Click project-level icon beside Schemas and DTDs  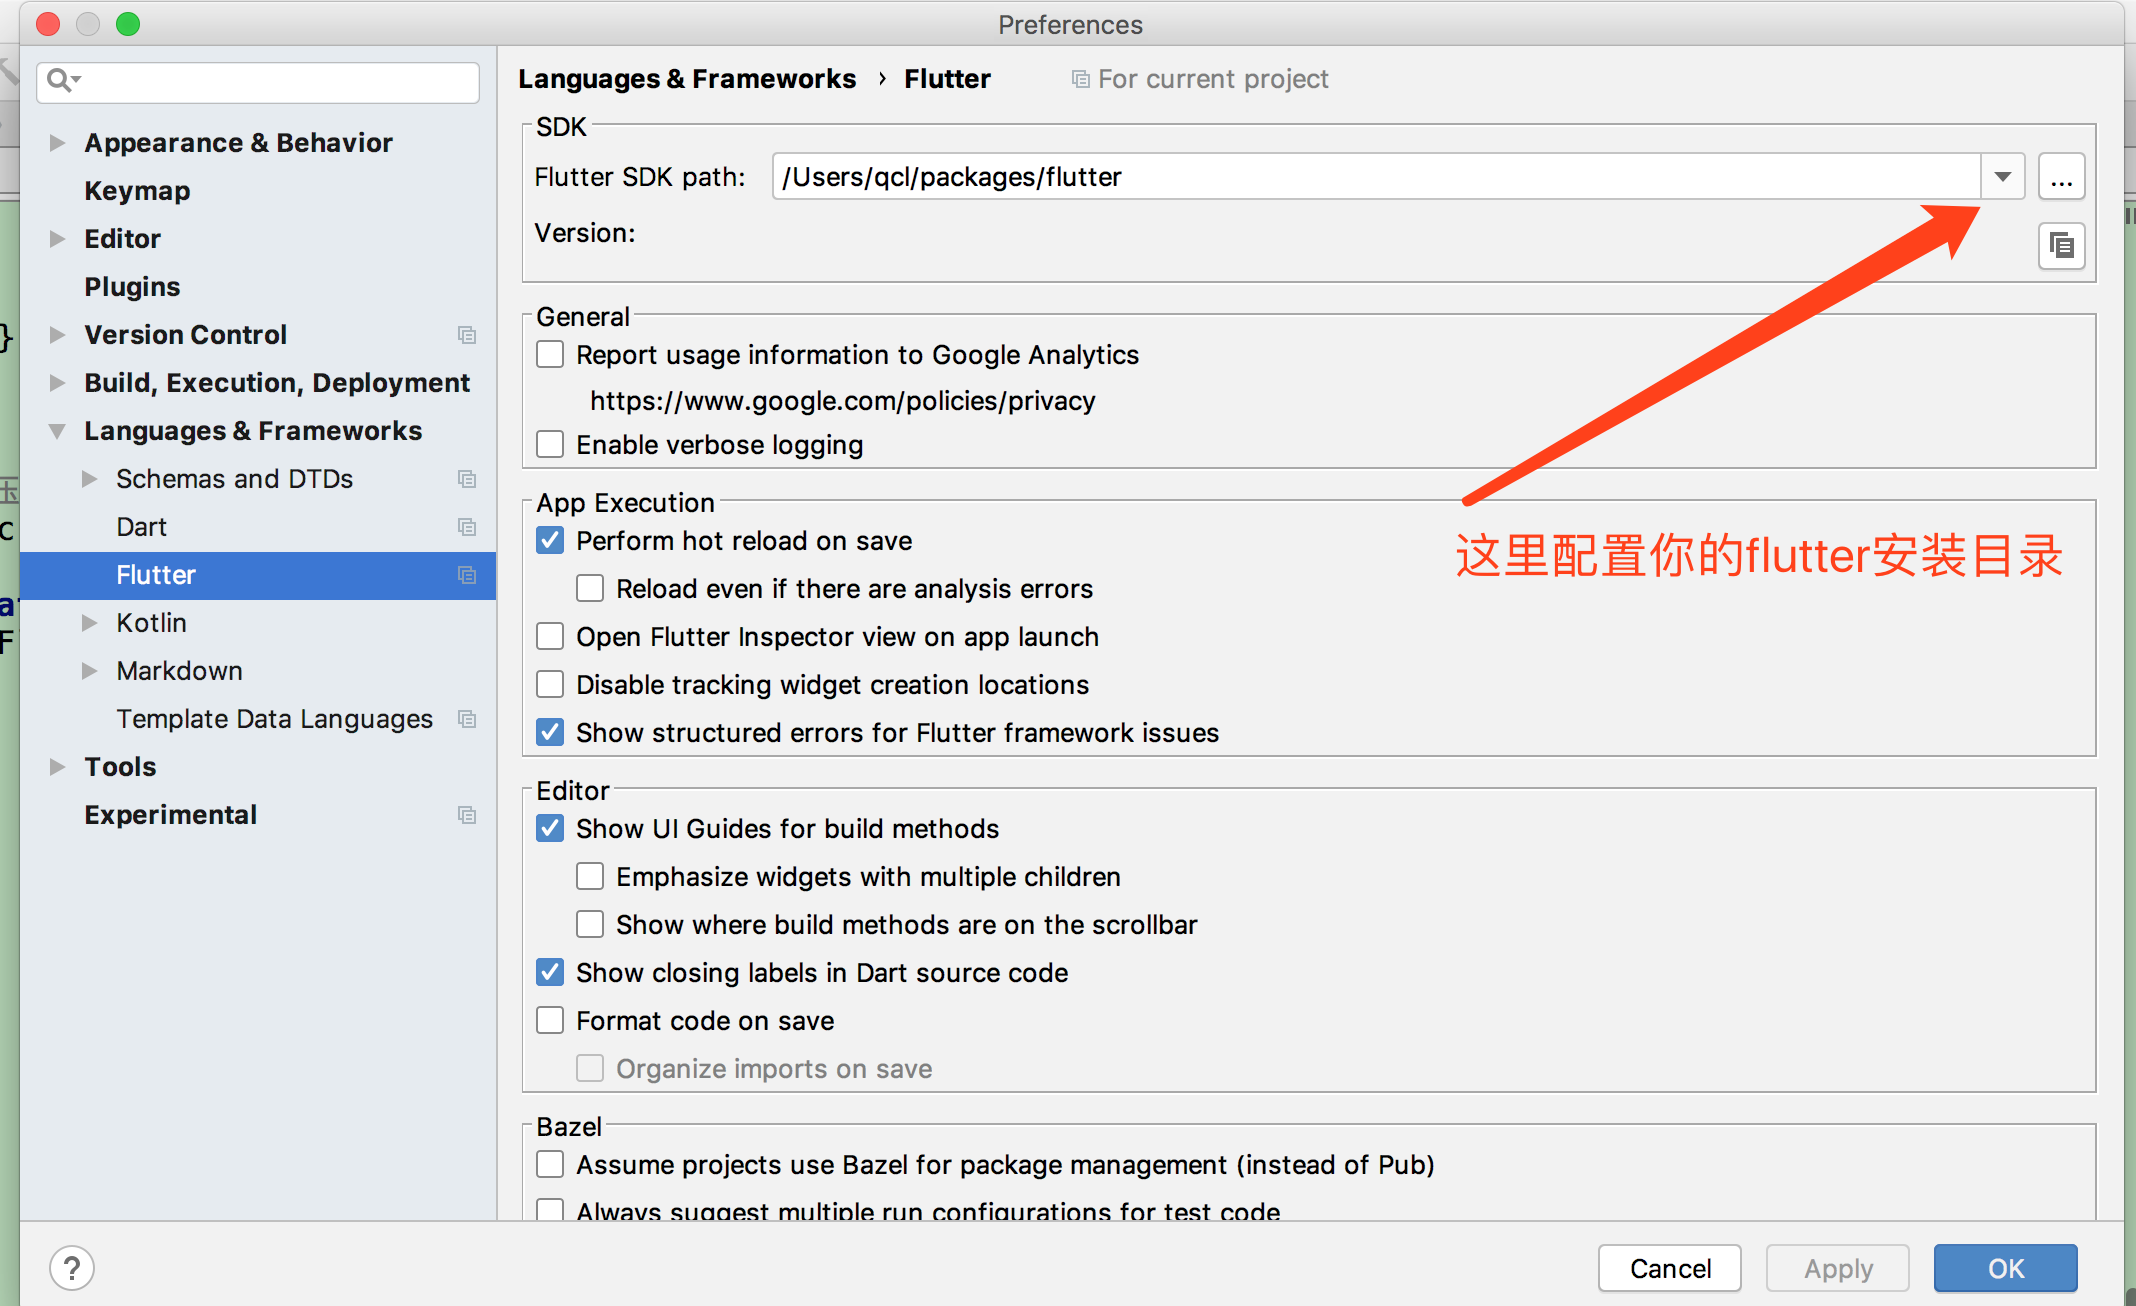[467, 479]
